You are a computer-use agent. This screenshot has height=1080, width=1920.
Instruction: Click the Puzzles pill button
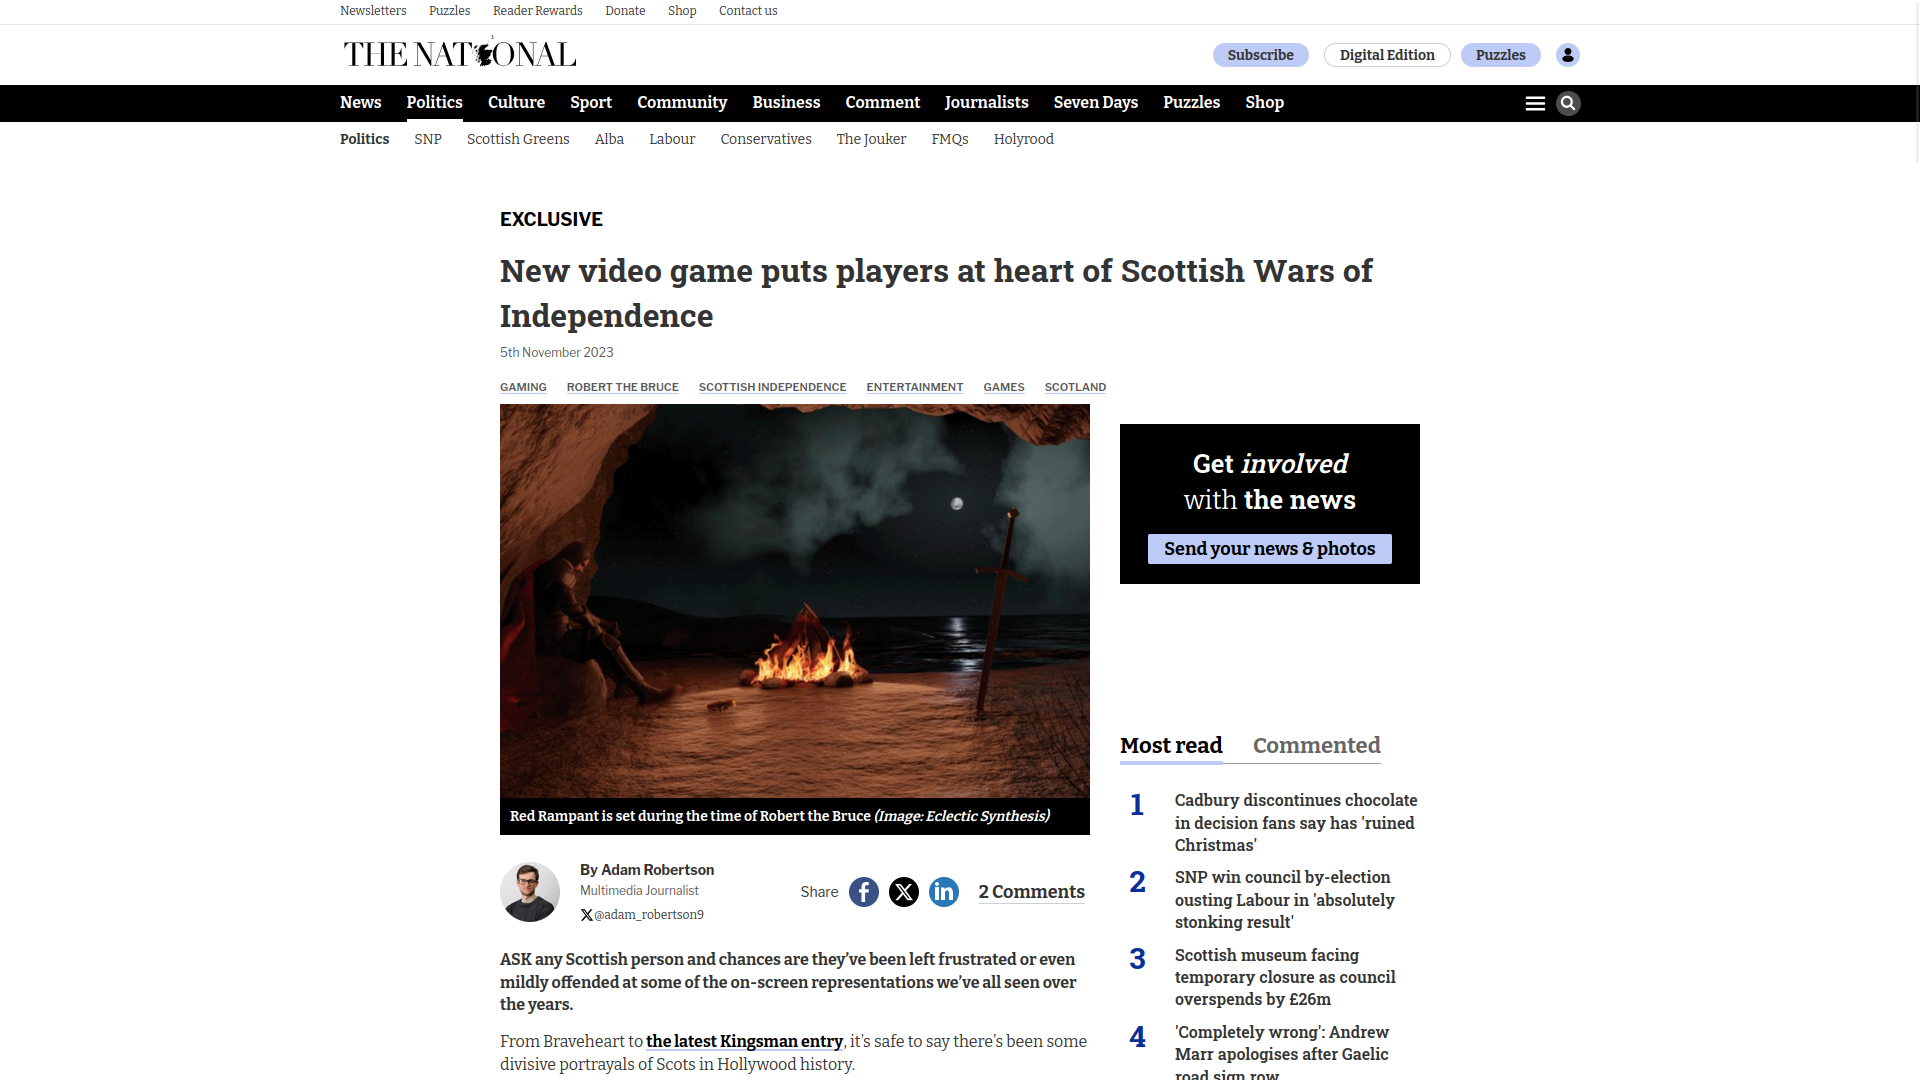pos(1500,55)
